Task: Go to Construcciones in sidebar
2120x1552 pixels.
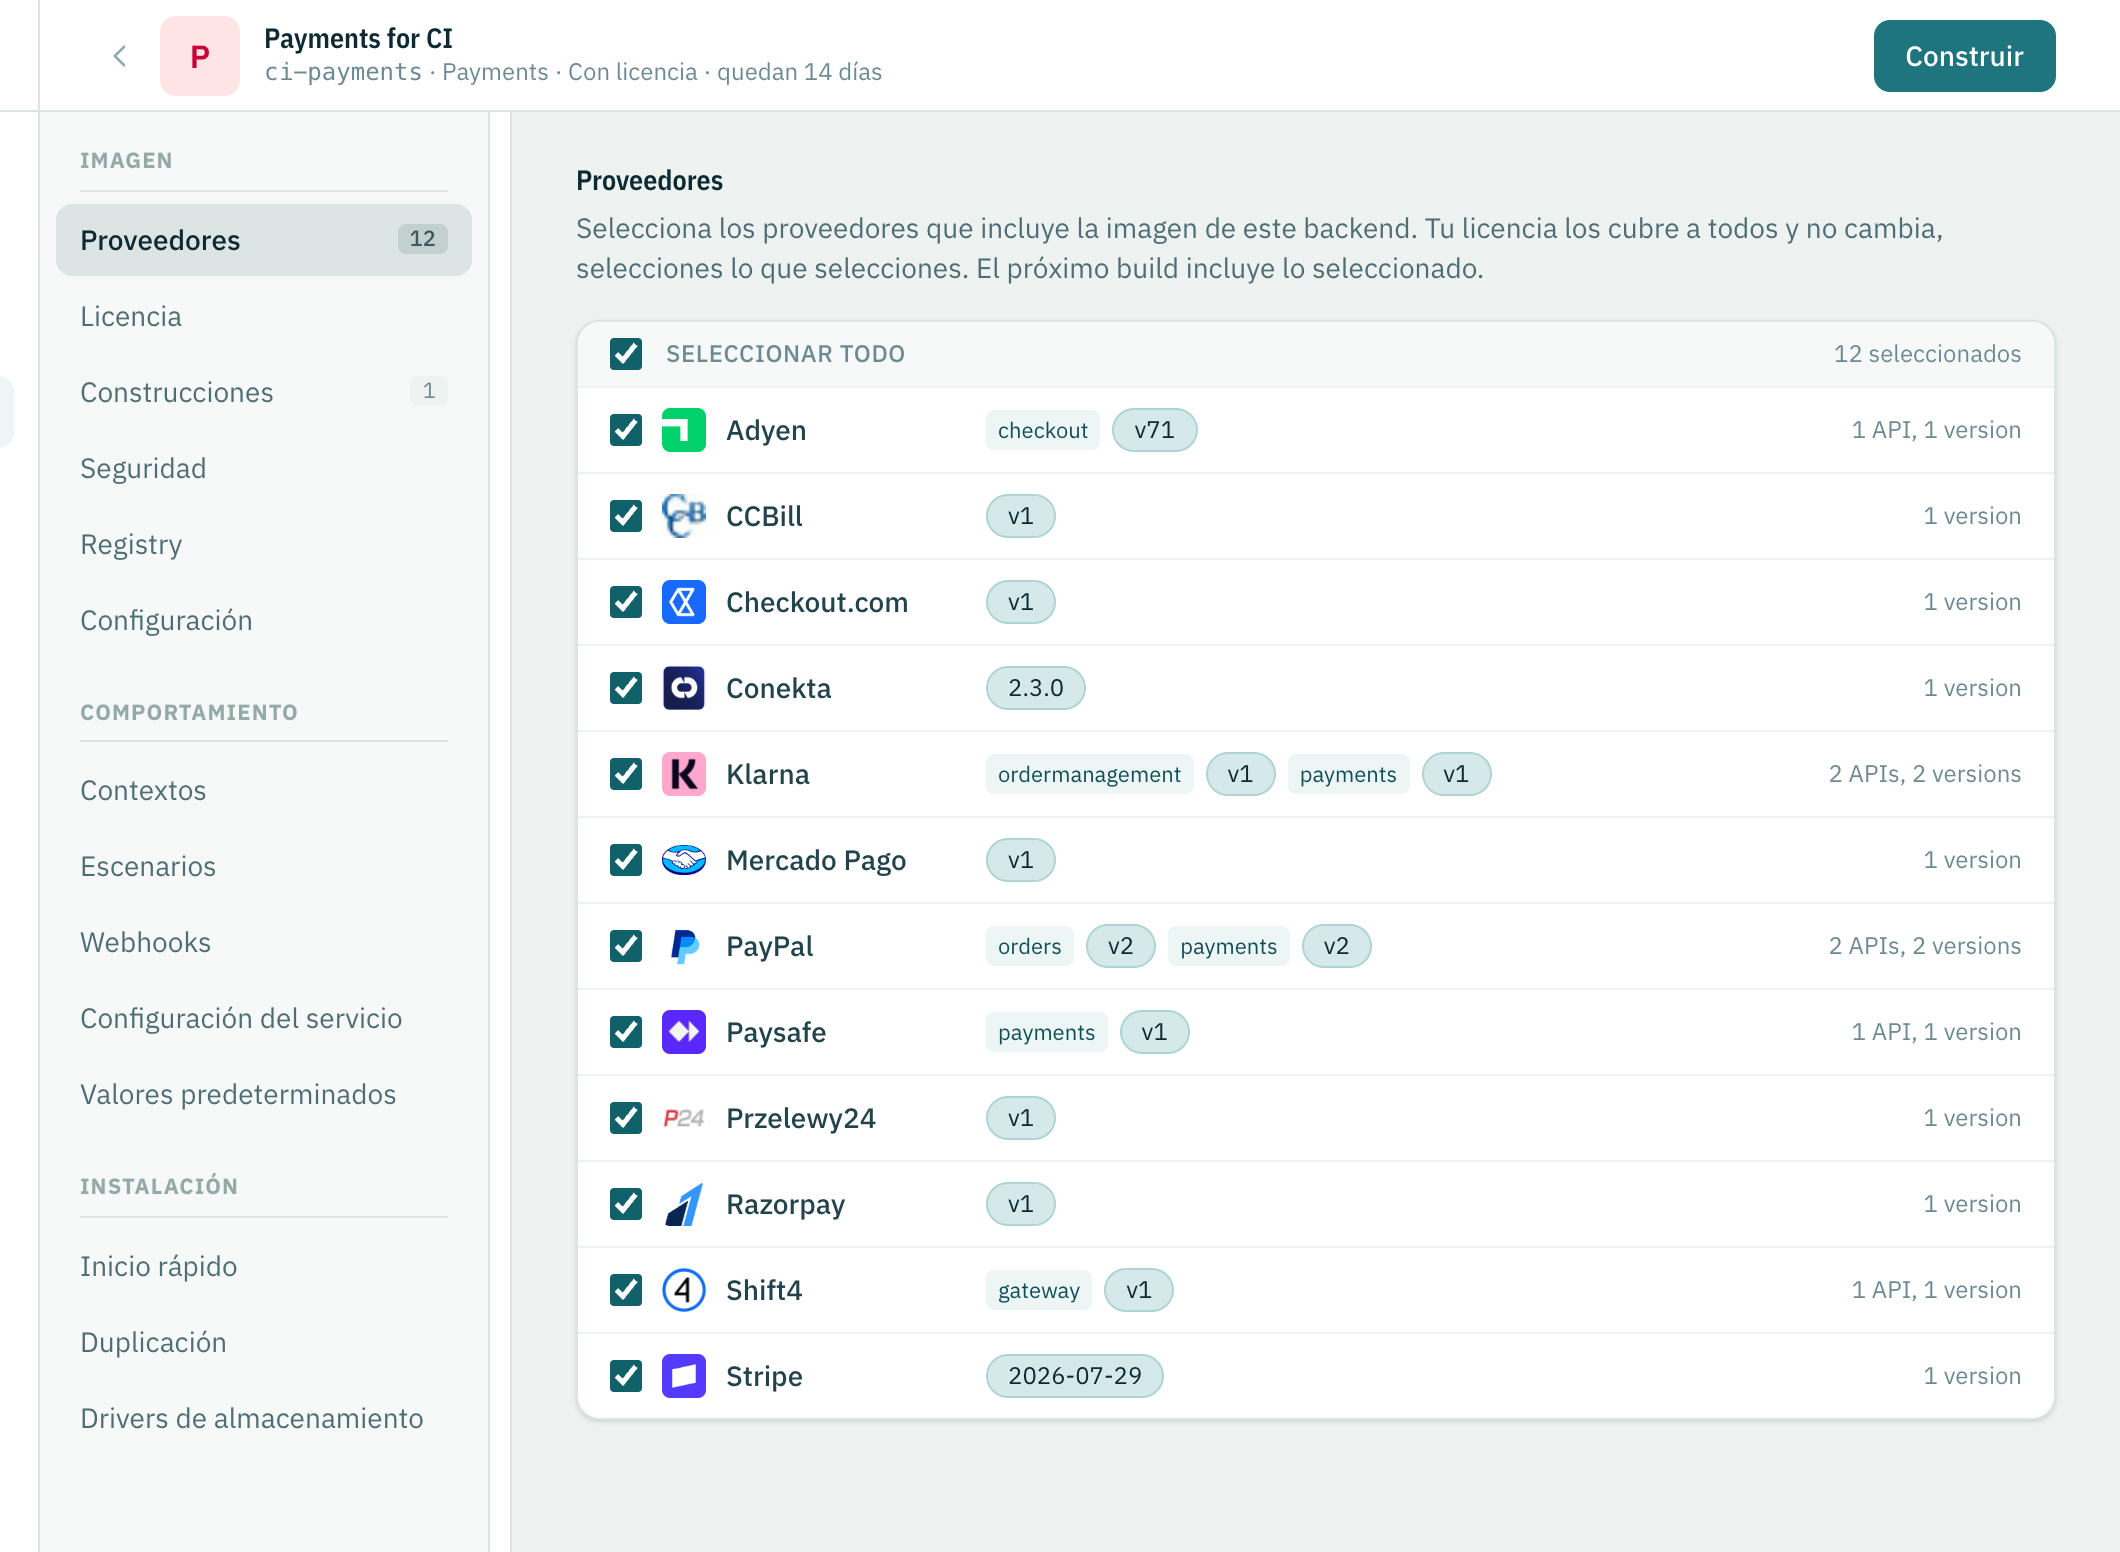Action: [264, 392]
